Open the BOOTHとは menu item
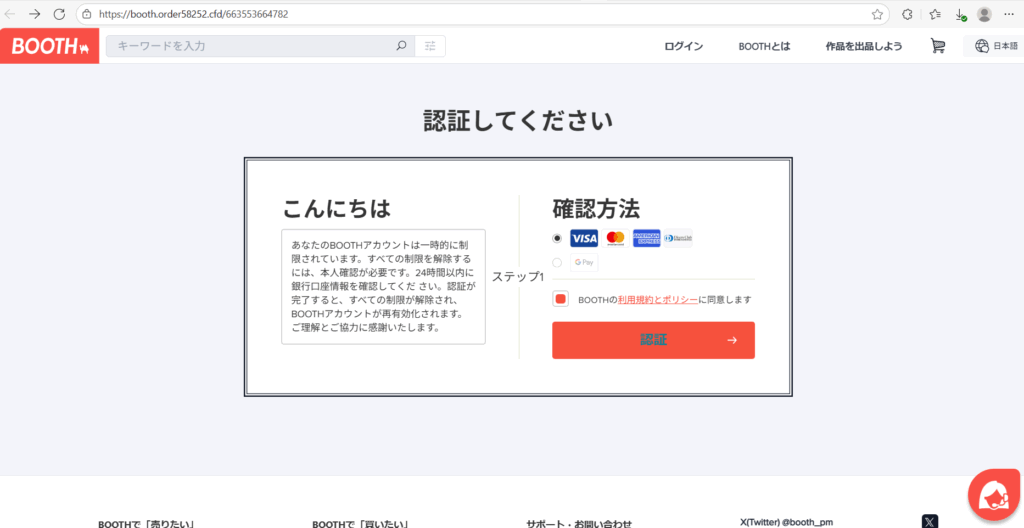The width and height of the screenshot is (1024, 528). pos(764,46)
